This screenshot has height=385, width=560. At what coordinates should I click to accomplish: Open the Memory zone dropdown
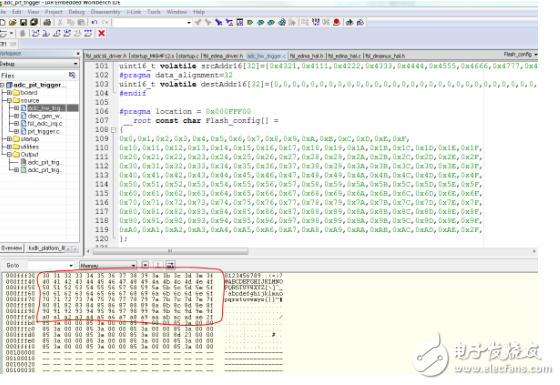coord(133,265)
